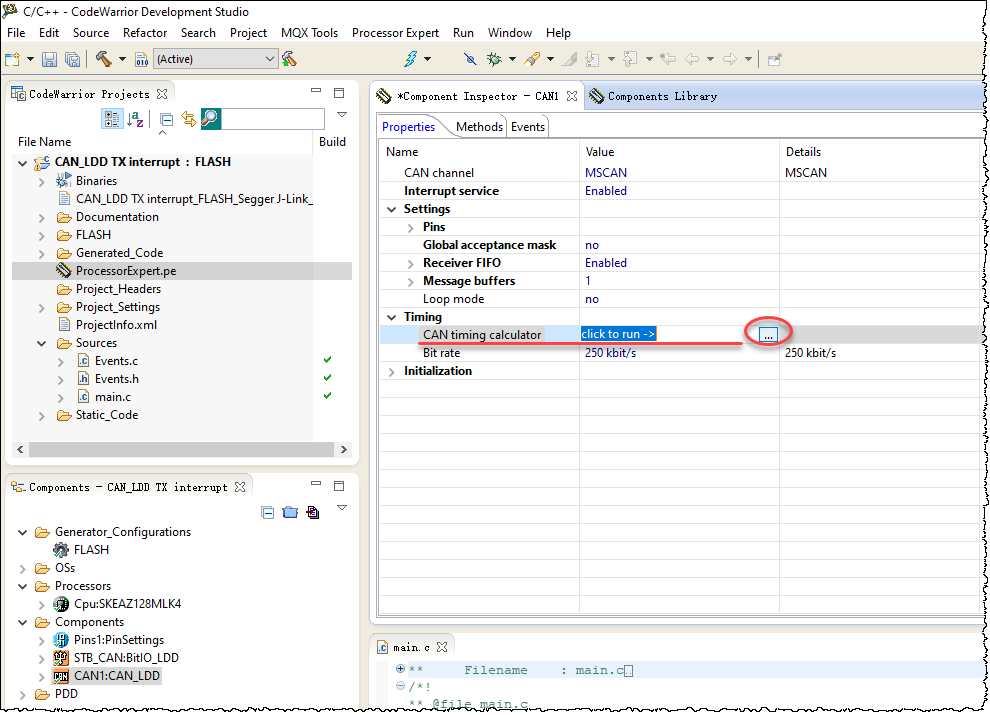Click the skip breakpoints toolbar icon

(470, 59)
